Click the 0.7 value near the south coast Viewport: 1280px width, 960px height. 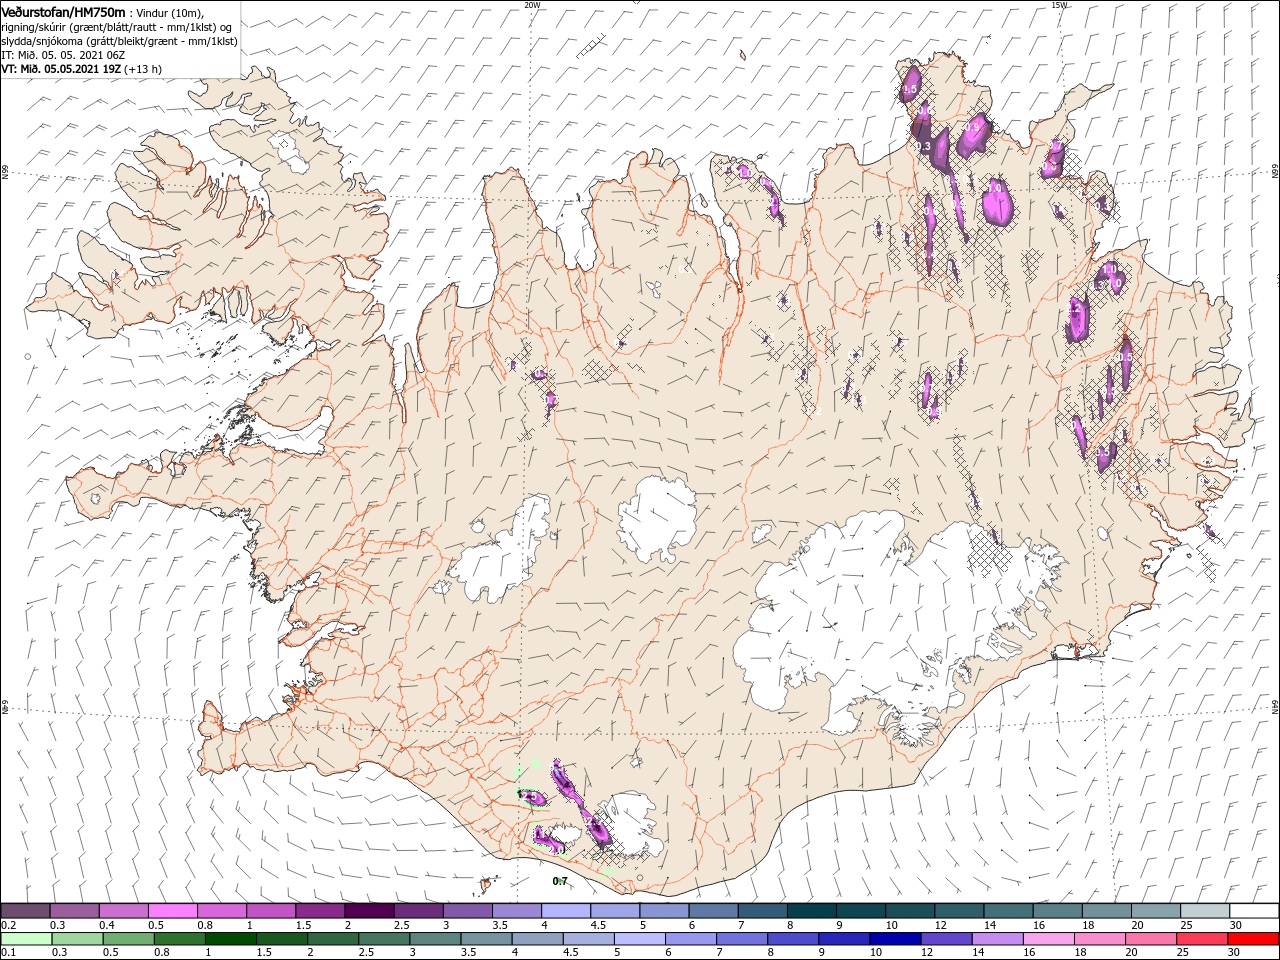560,881
